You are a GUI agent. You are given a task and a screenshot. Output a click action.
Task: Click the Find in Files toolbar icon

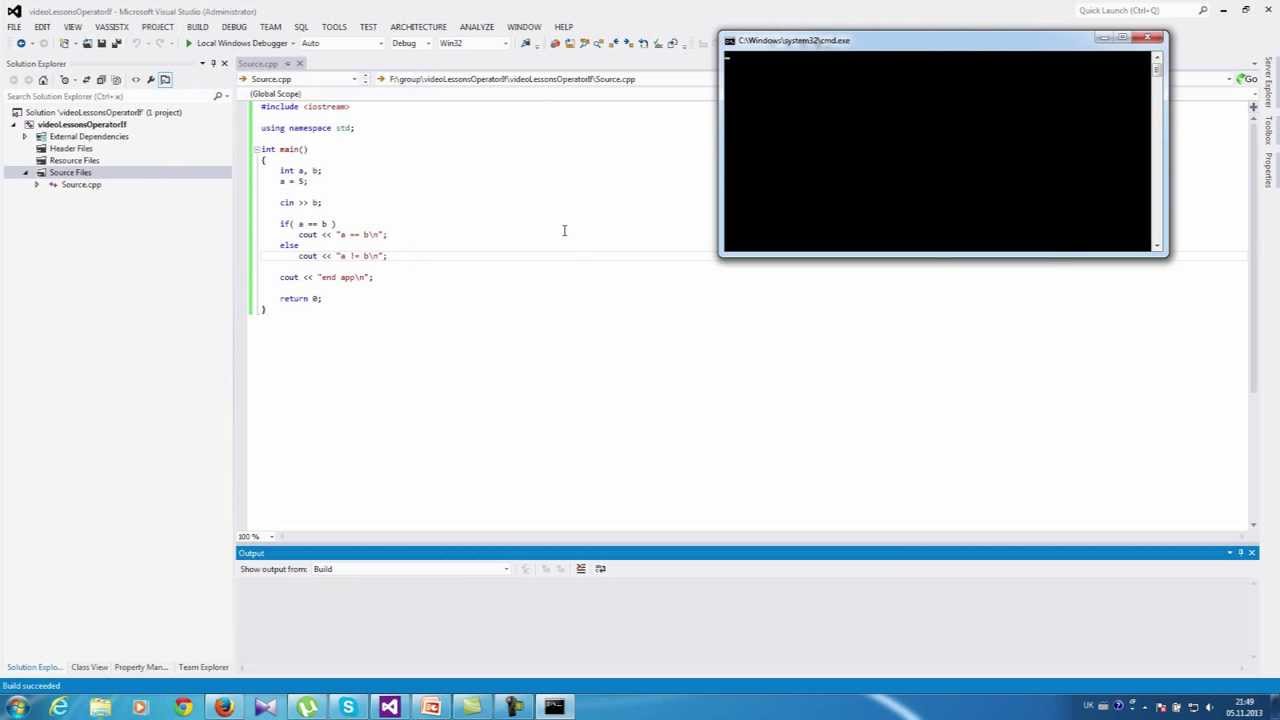tap(525, 43)
